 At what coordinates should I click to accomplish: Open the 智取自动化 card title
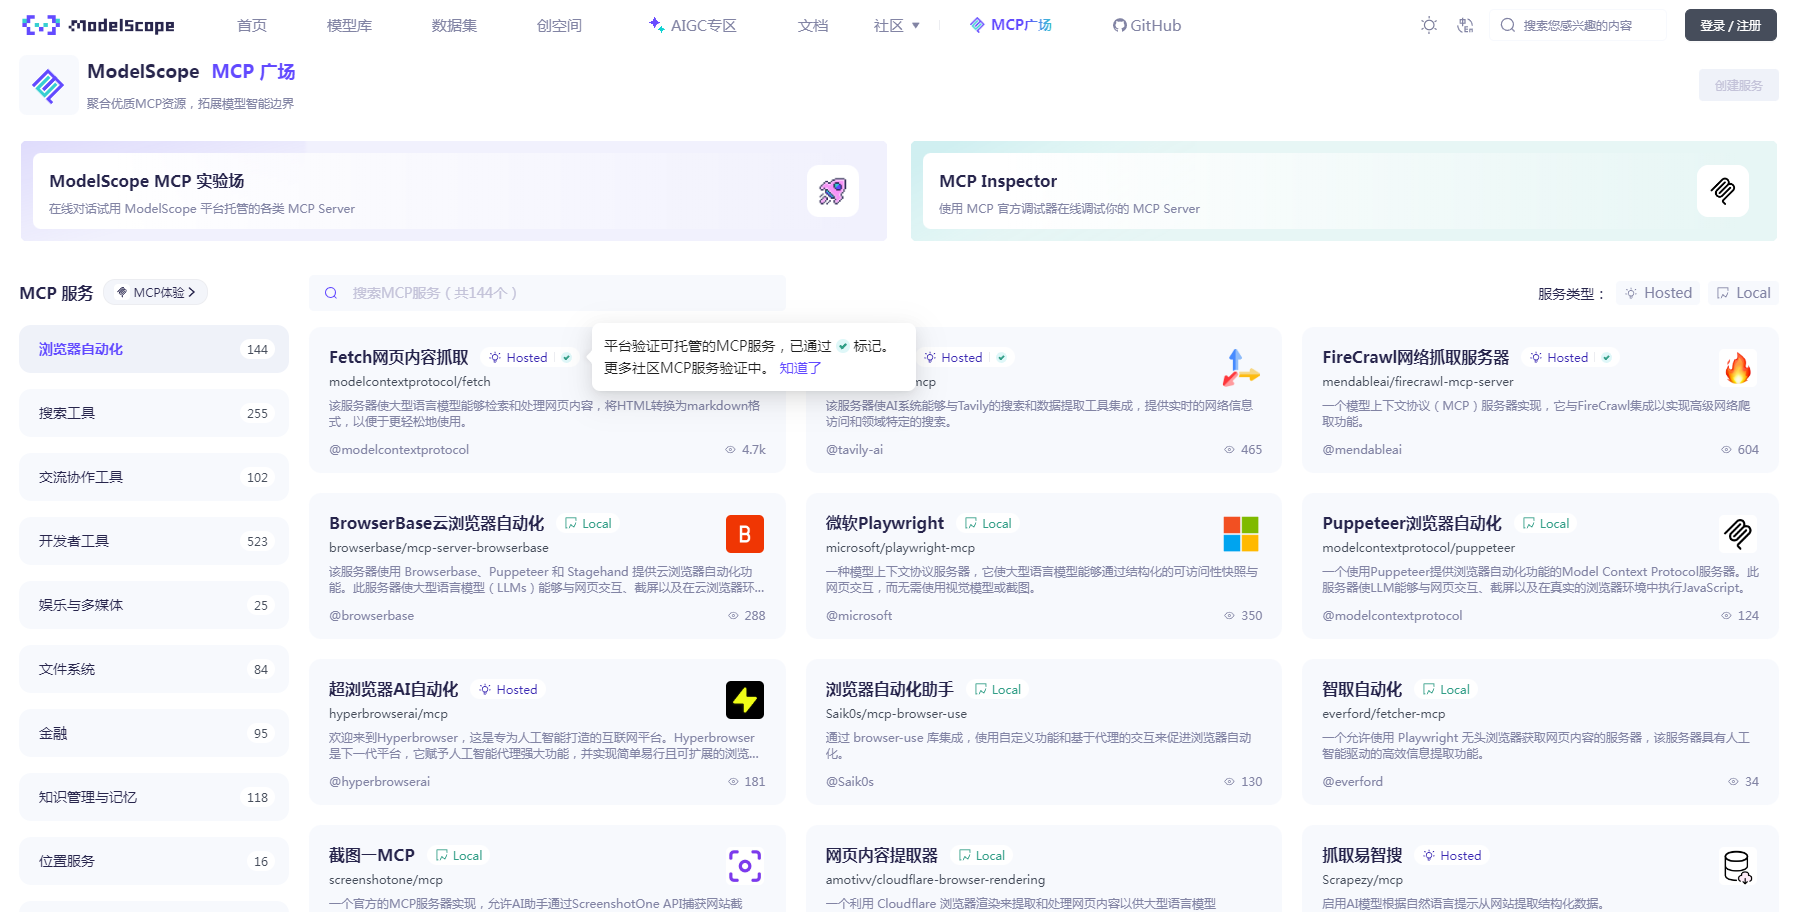(x=1362, y=689)
